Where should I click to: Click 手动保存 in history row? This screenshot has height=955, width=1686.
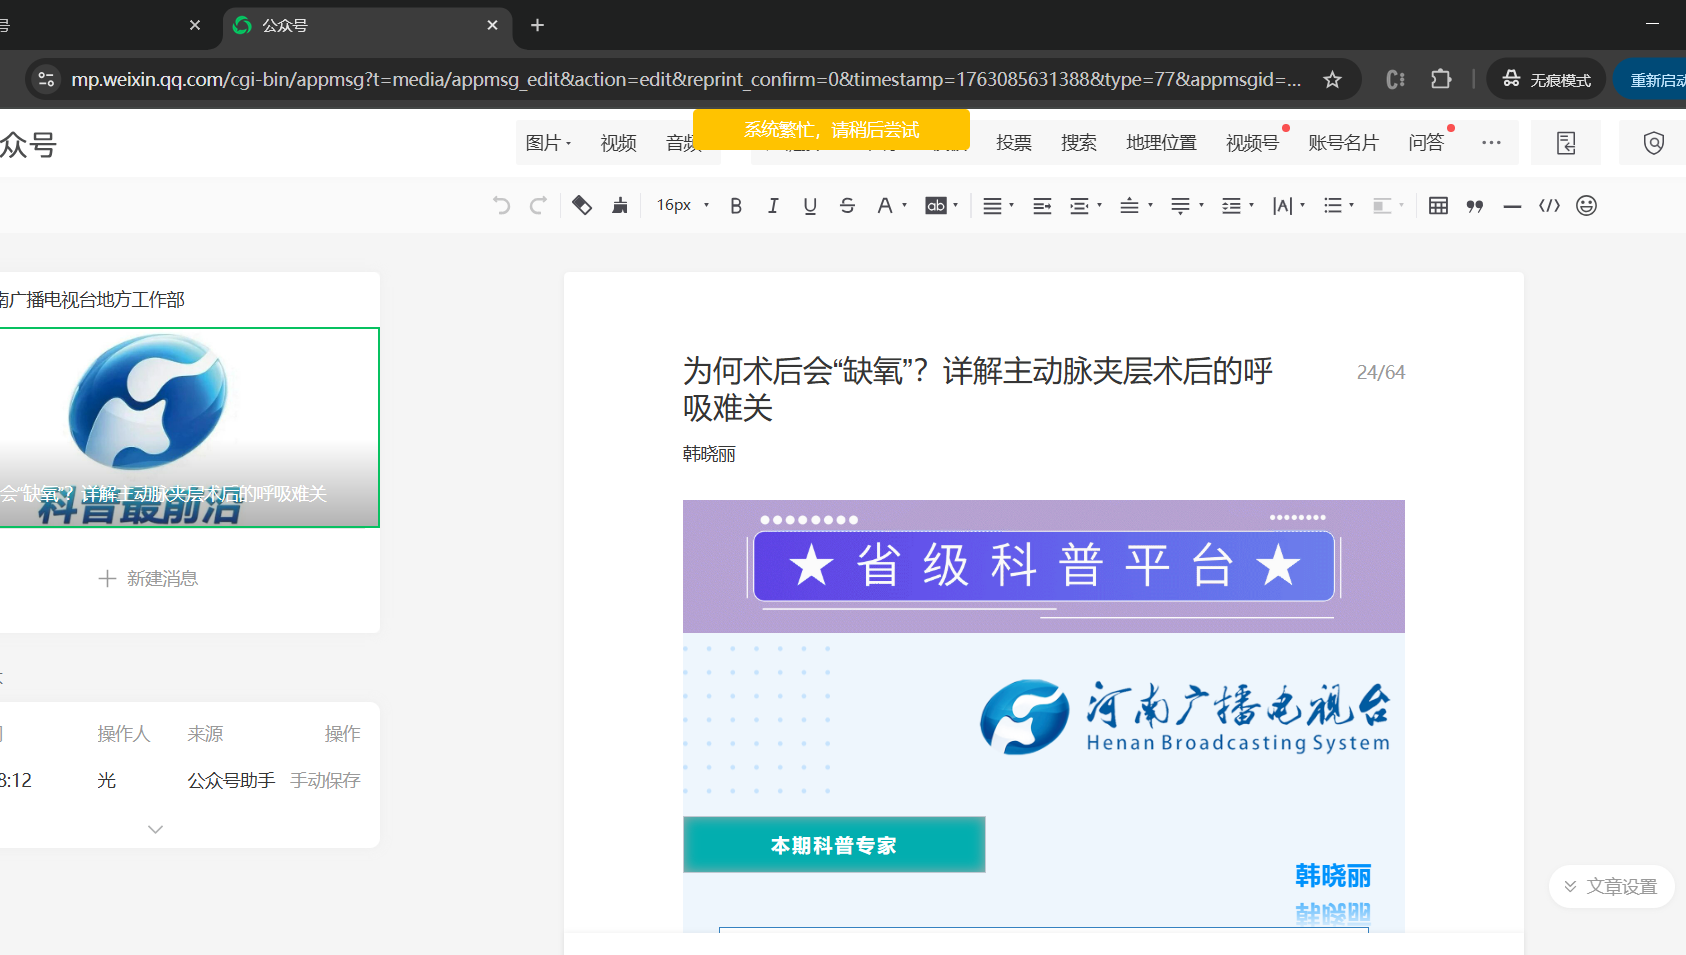click(x=325, y=780)
